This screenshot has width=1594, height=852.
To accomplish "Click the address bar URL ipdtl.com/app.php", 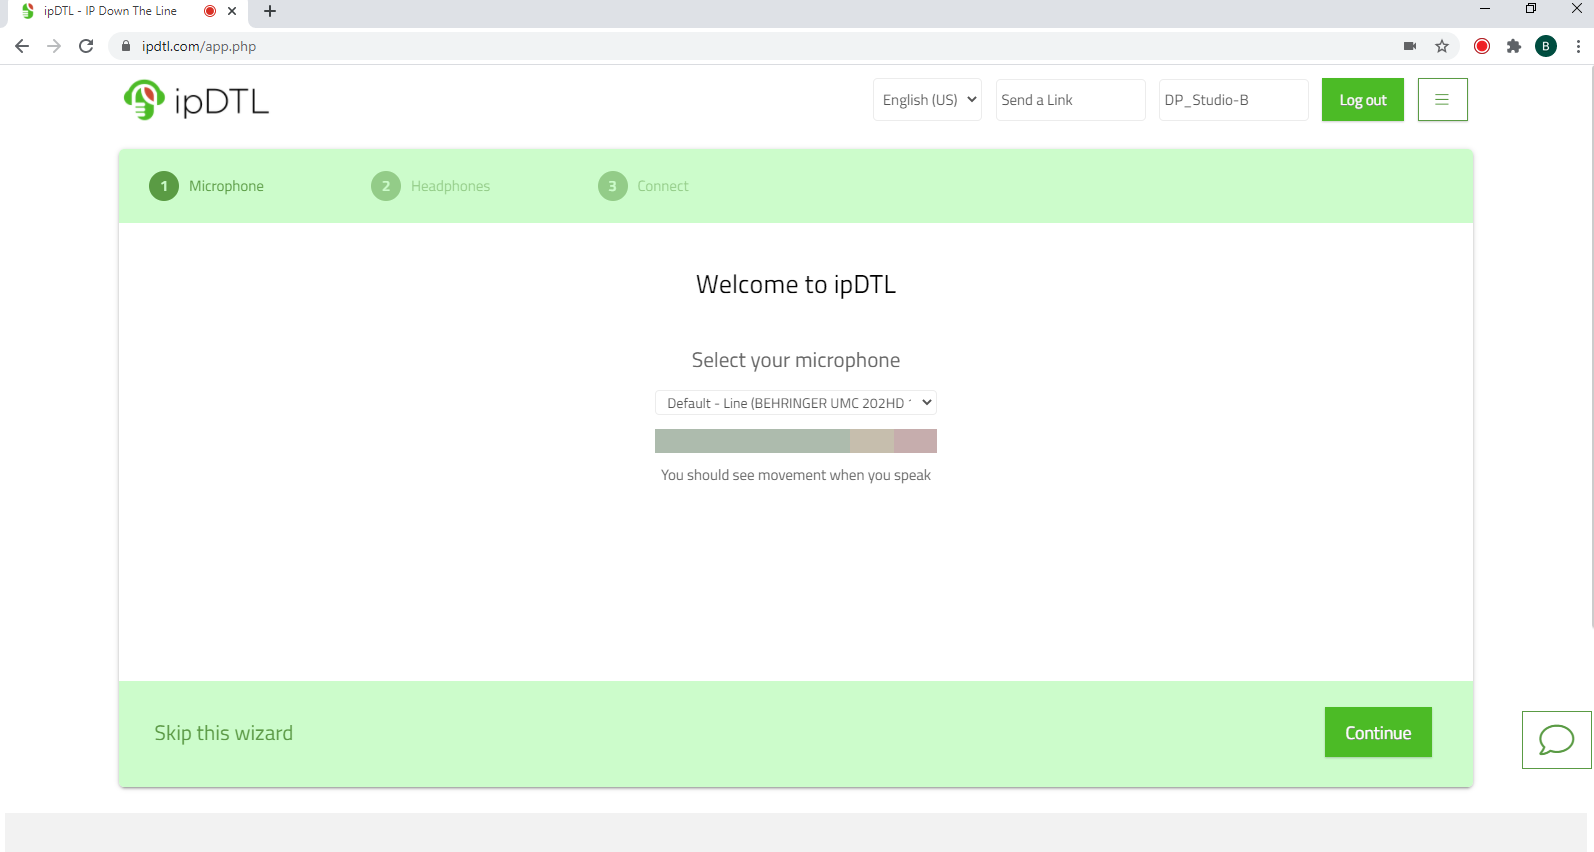I will [x=199, y=46].
